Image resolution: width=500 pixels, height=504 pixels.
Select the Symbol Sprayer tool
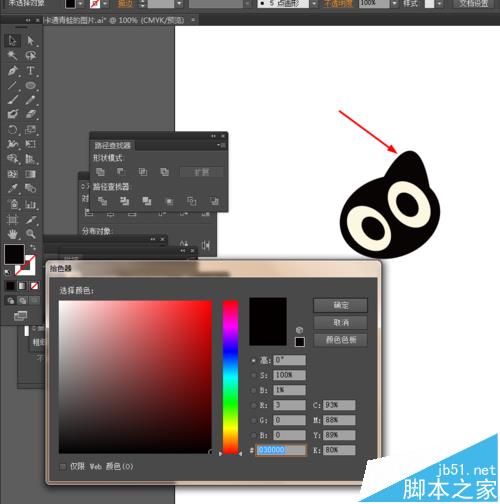click(12, 204)
